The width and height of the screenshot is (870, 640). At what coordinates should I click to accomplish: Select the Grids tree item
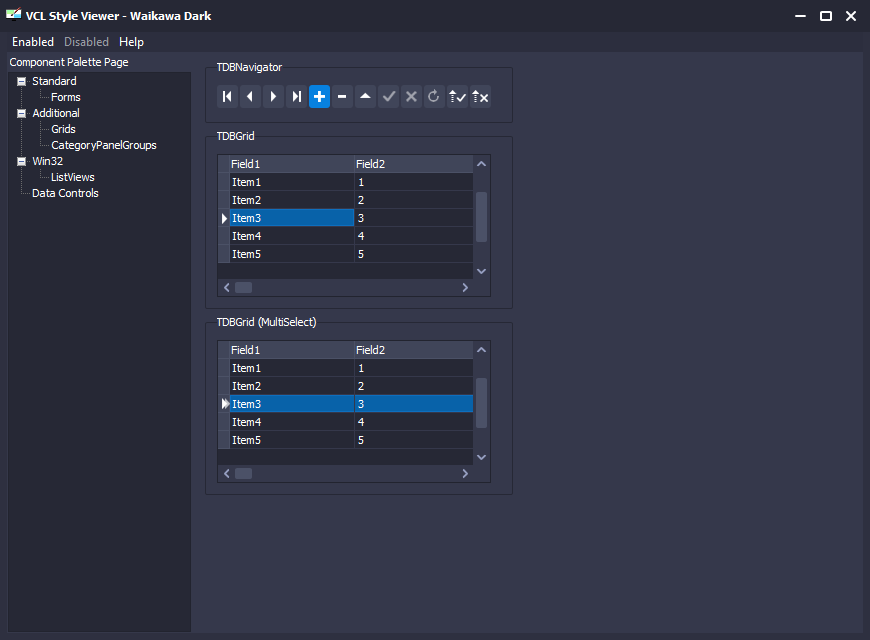[x=63, y=129]
